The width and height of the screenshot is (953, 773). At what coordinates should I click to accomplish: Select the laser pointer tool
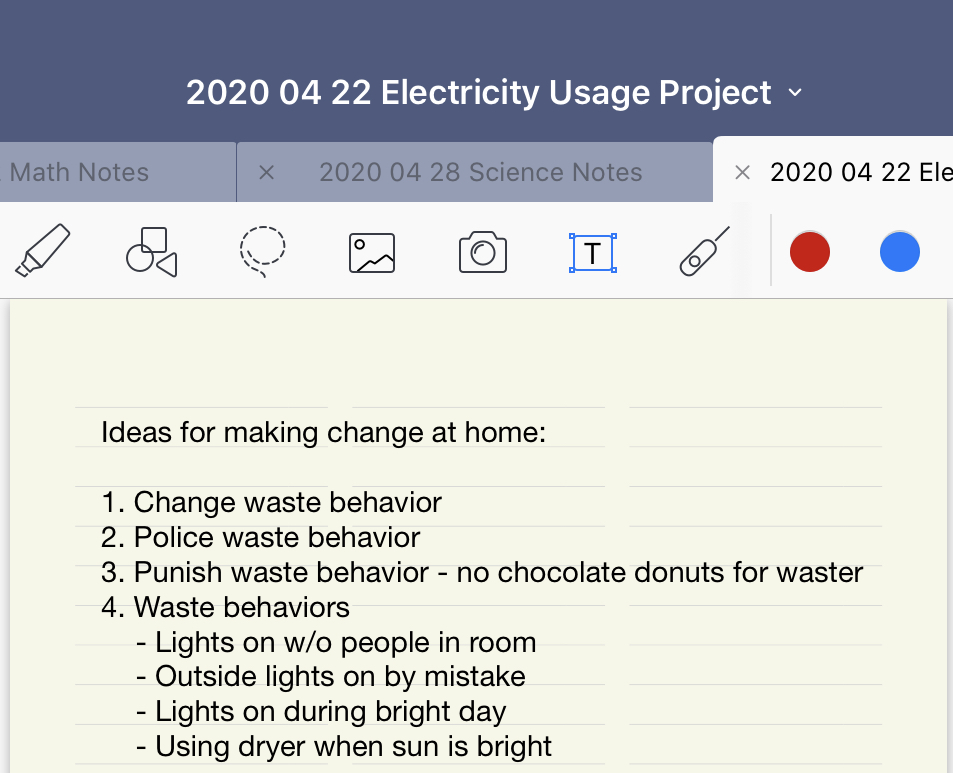tap(704, 251)
